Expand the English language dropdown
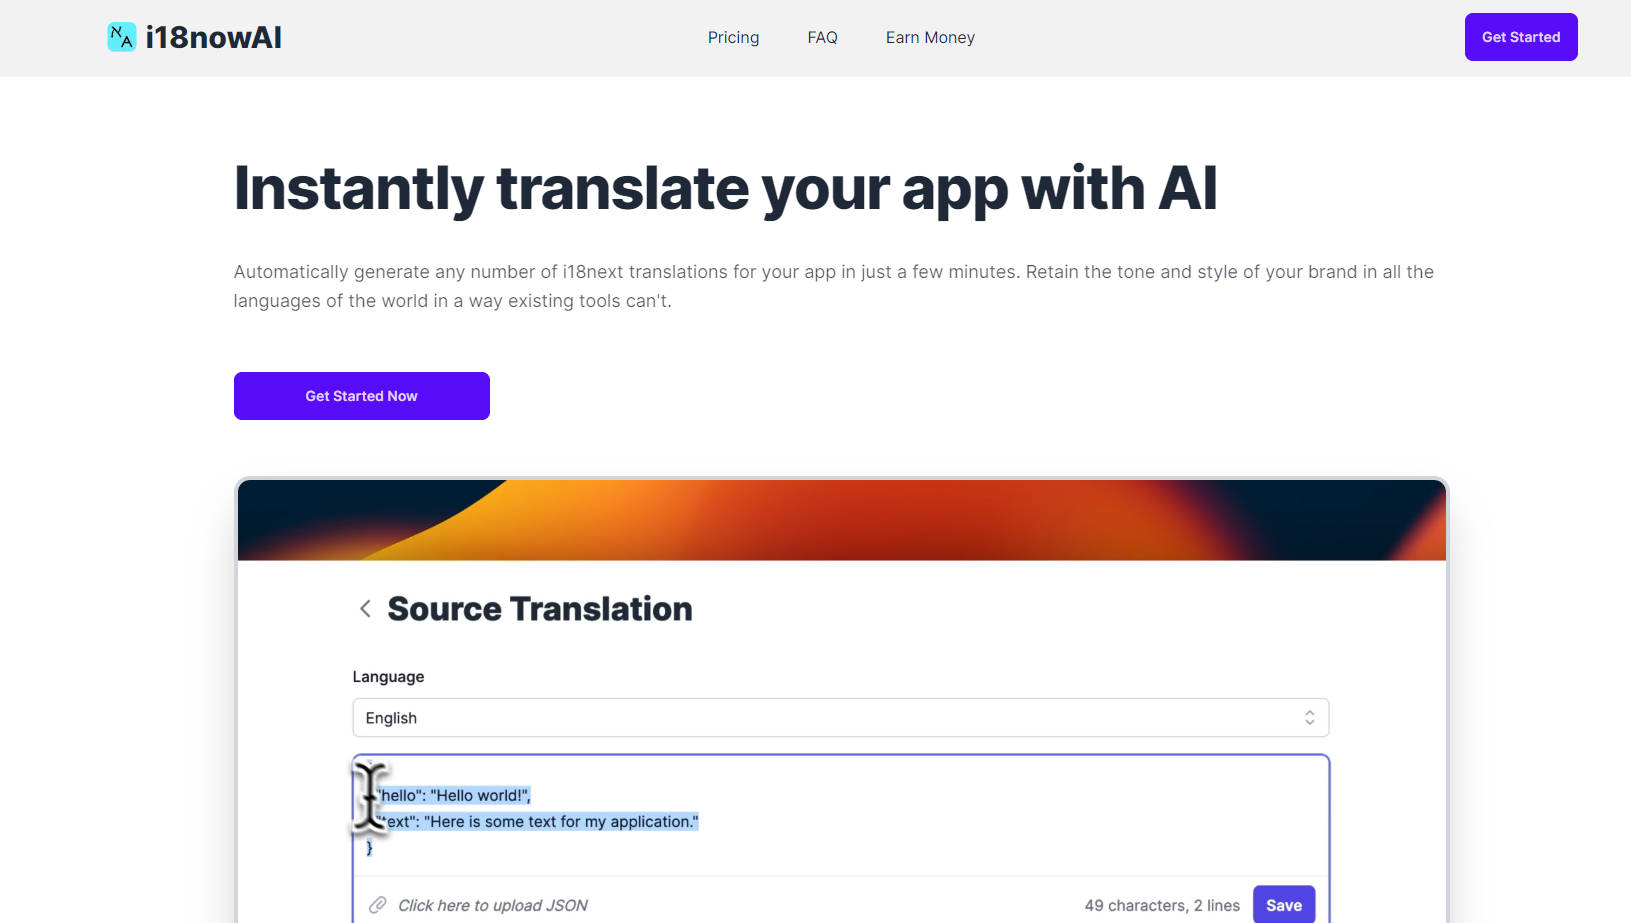The width and height of the screenshot is (1631, 923). coord(841,718)
